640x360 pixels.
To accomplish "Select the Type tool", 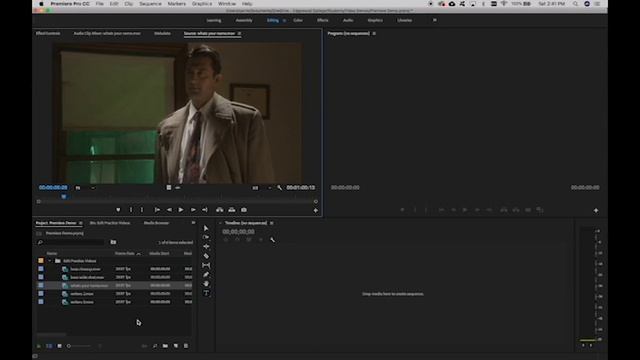I will 206,293.
